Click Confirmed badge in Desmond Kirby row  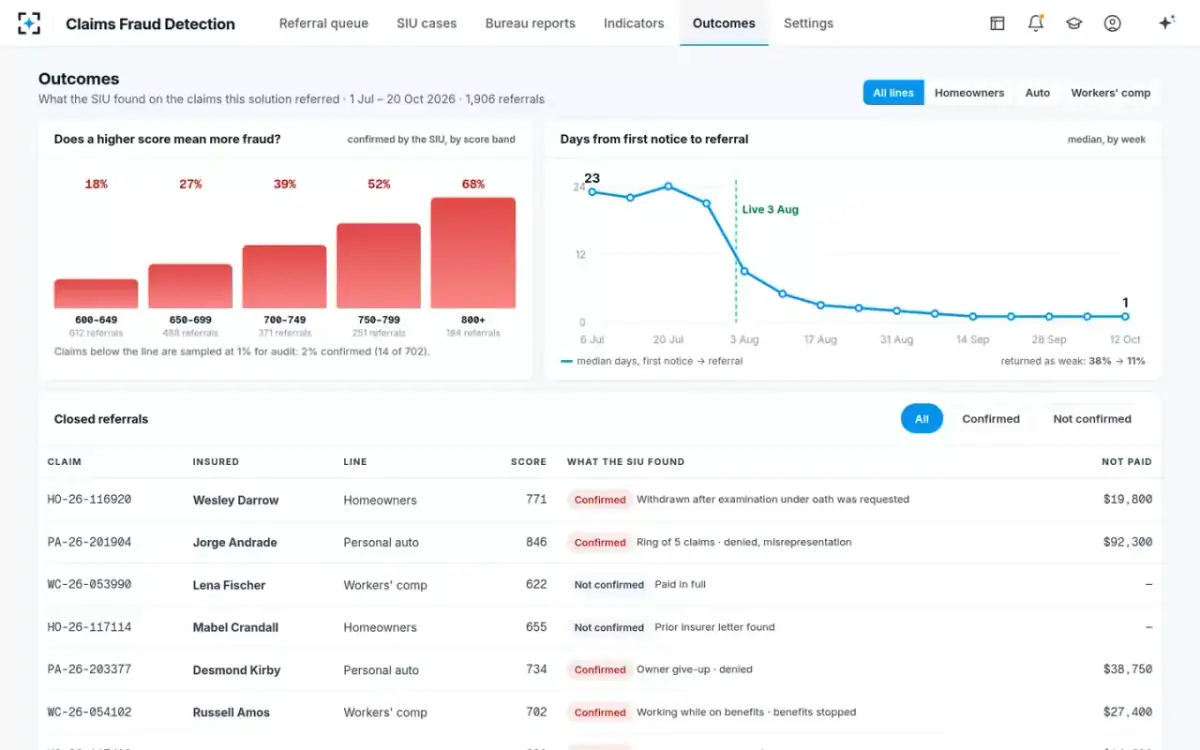click(600, 670)
